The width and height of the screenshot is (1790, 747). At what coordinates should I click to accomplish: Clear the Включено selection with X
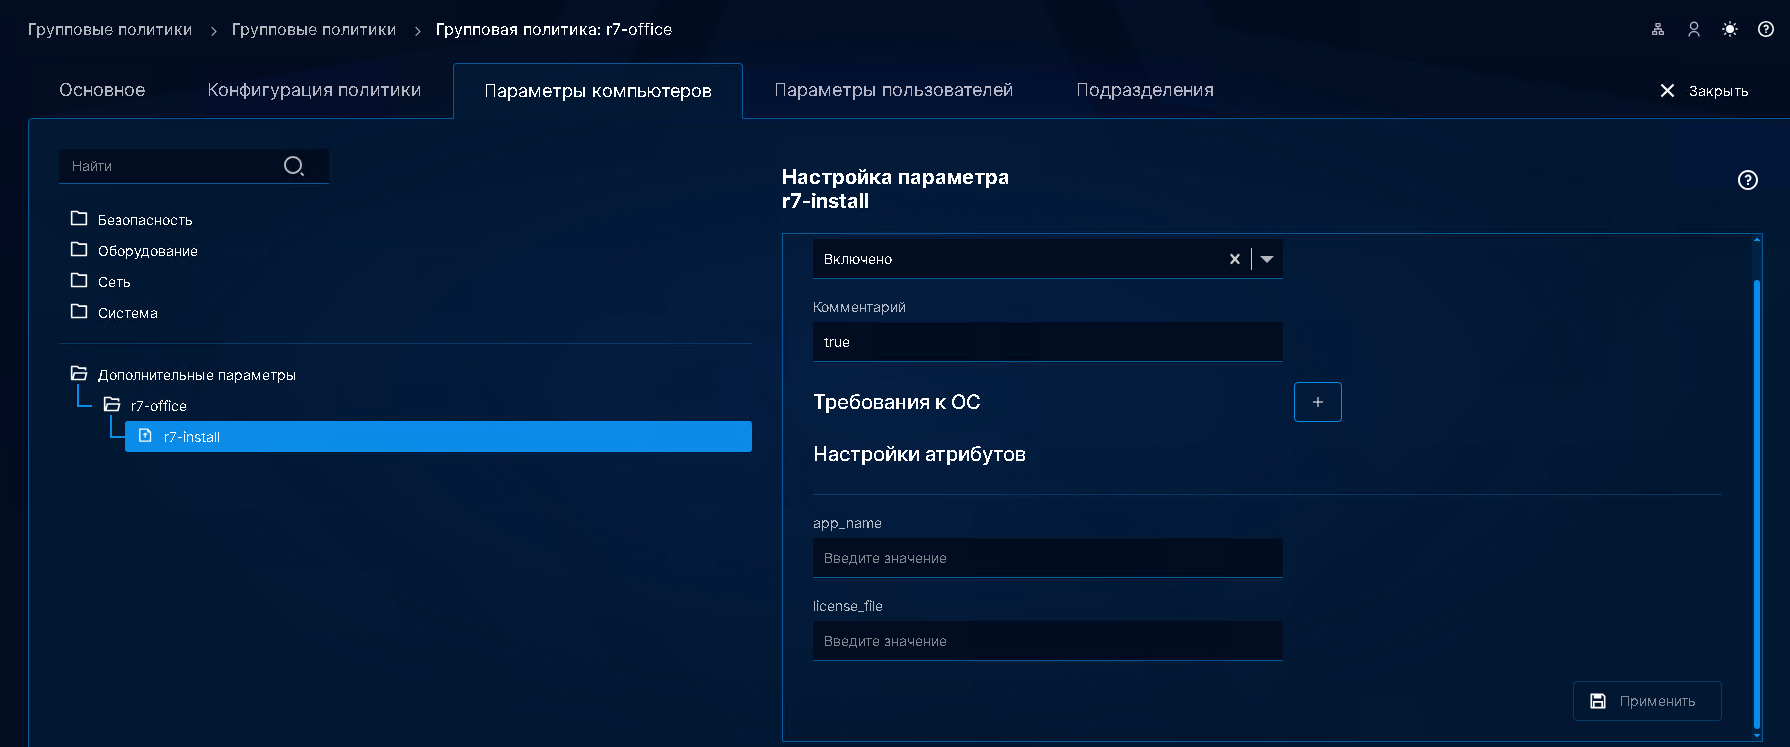coord(1235,259)
